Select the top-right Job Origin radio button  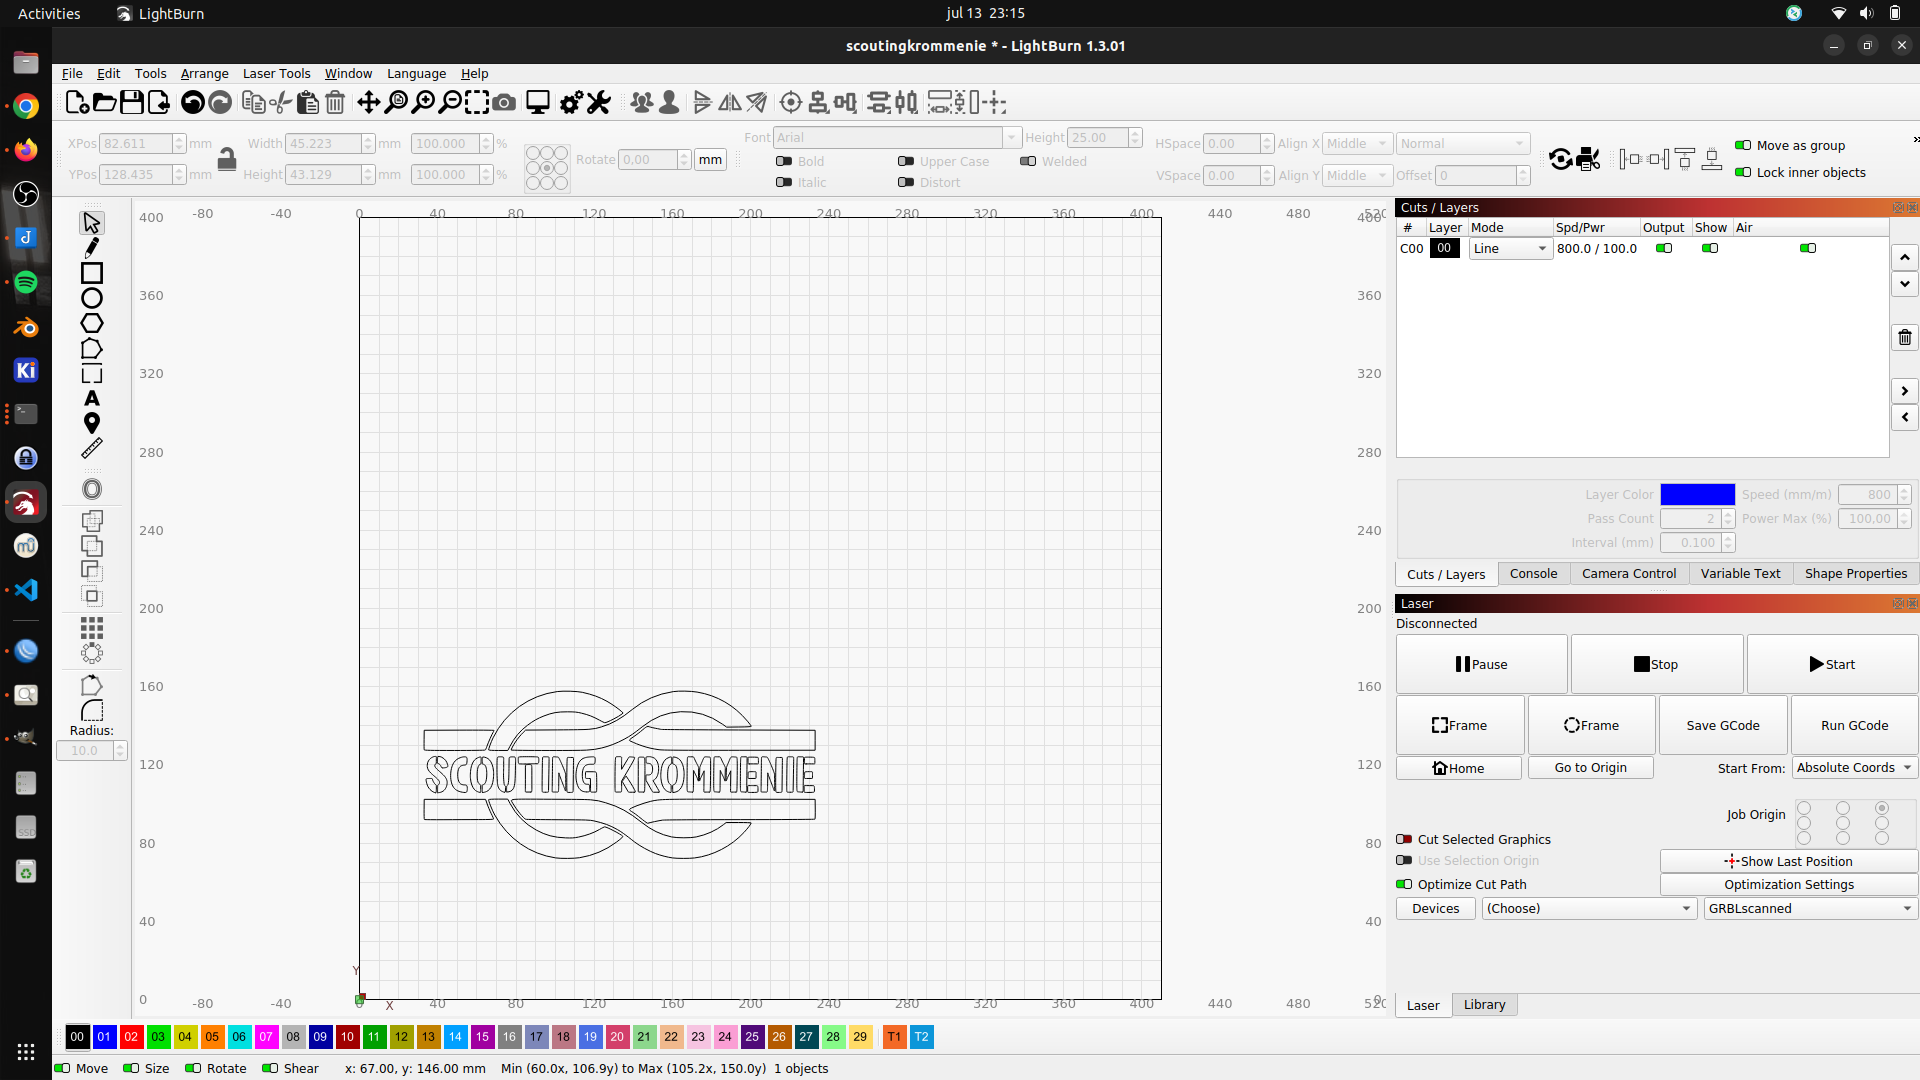(1882, 808)
